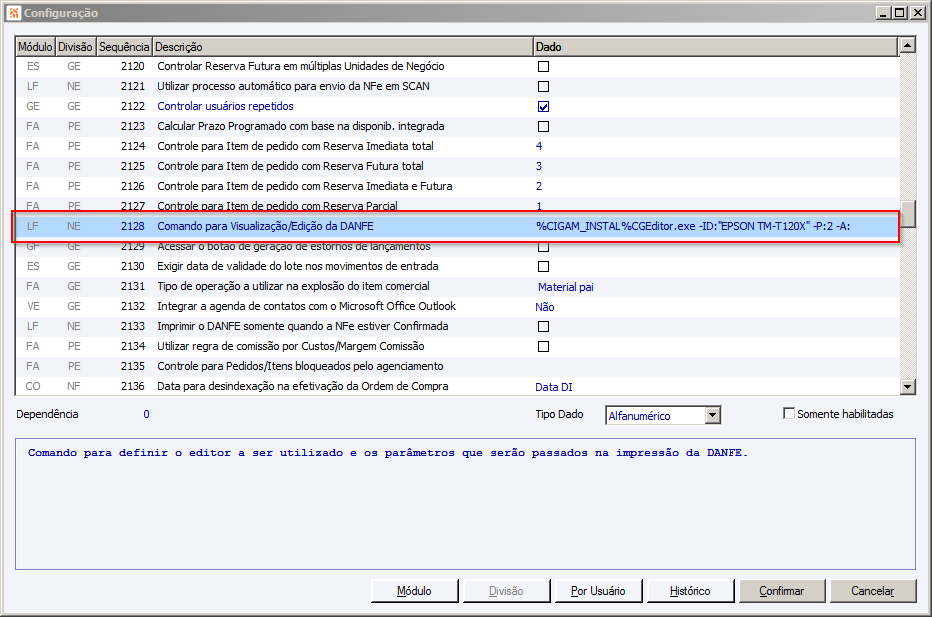Select row 2121 Utilizar processo automático description
The height and width of the screenshot is (617, 932).
tap(293, 87)
